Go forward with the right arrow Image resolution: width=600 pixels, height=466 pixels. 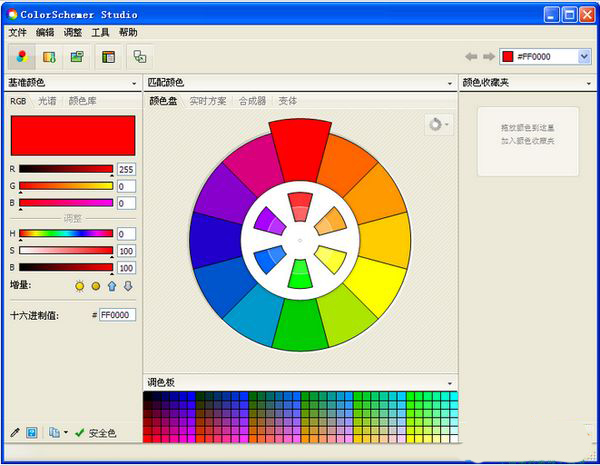(x=489, y=57)
